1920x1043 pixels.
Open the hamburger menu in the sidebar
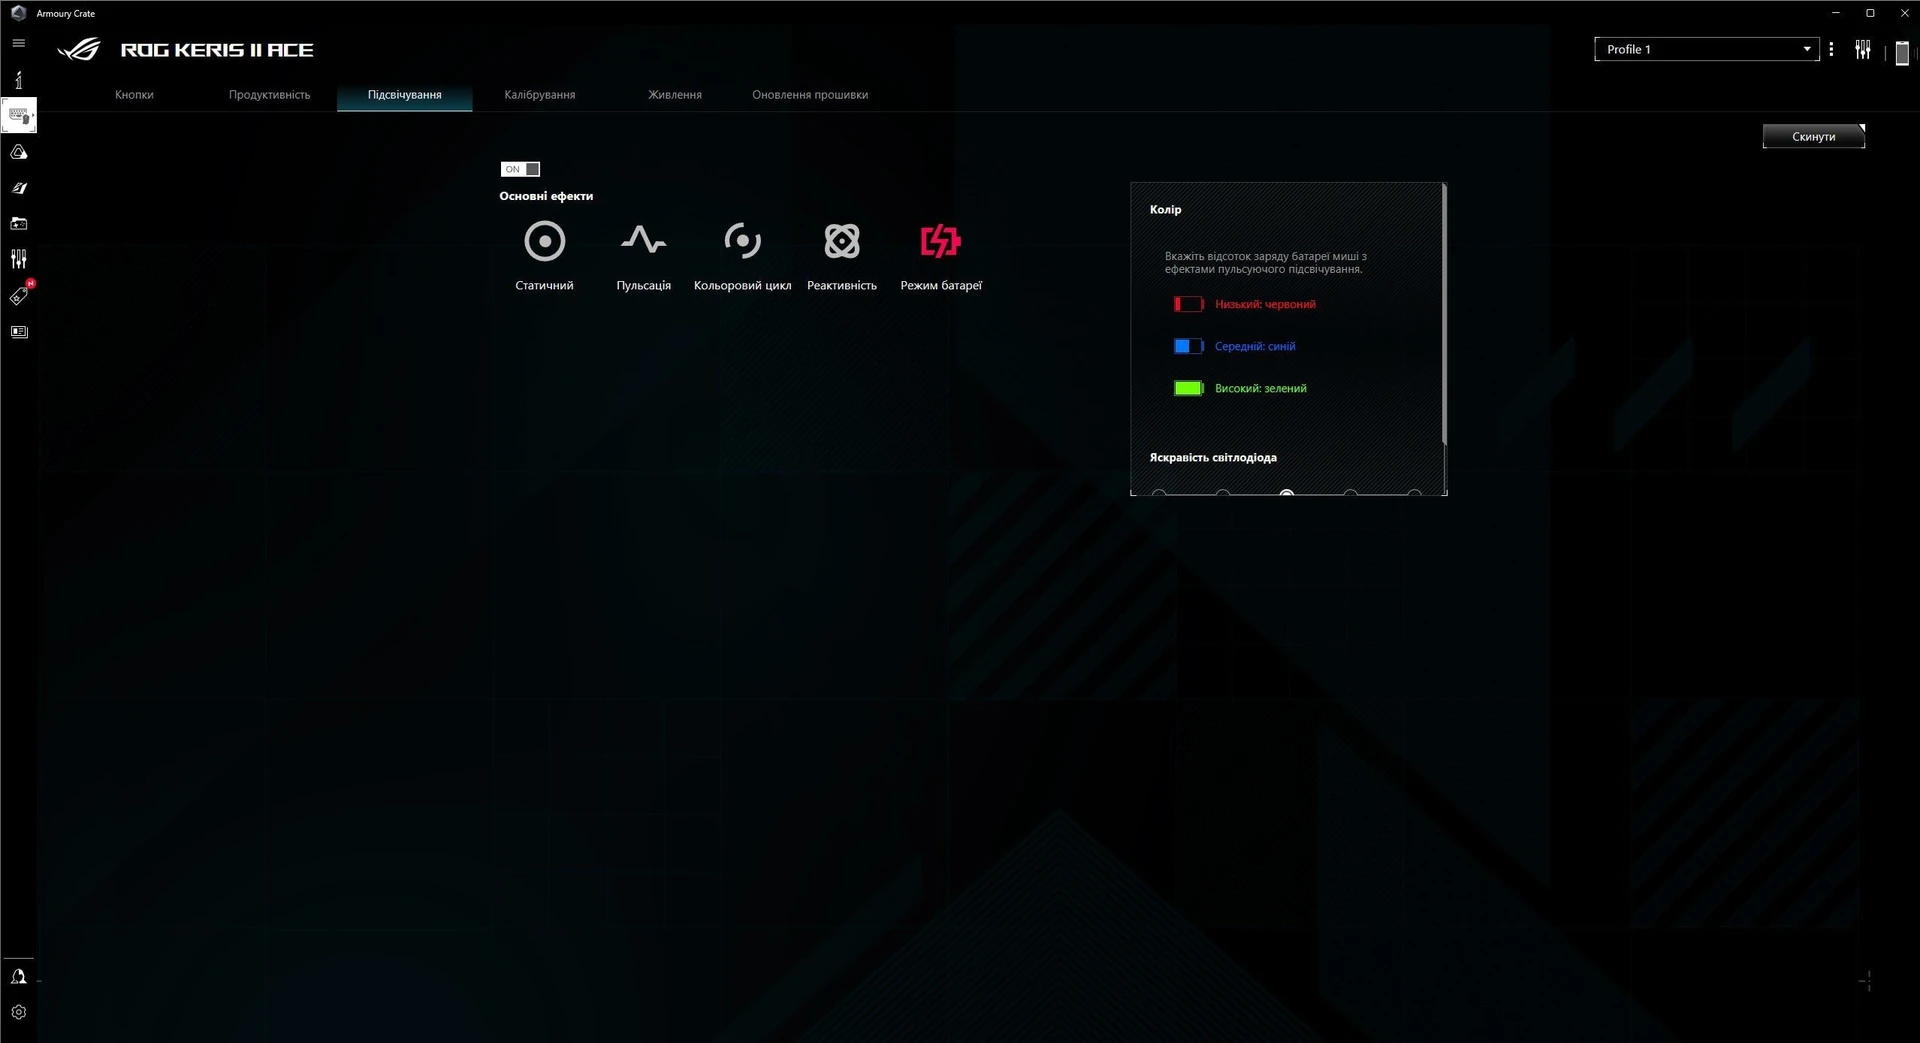click(18, 43)
